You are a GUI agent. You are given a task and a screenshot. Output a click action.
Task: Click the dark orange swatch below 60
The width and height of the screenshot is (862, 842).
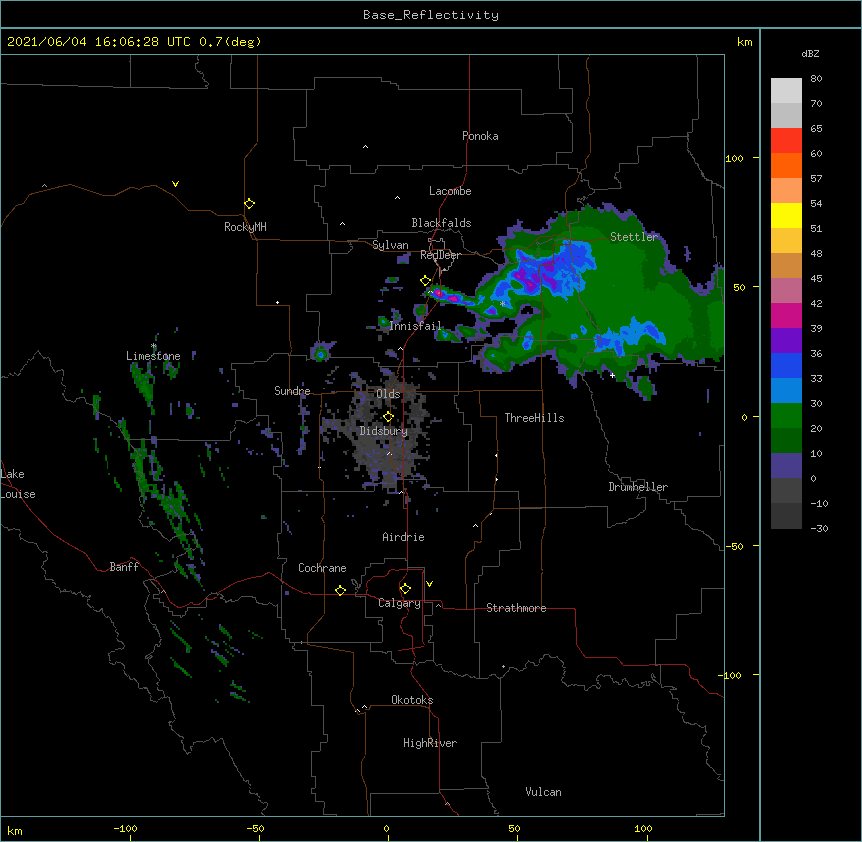(x=786, y=165)
